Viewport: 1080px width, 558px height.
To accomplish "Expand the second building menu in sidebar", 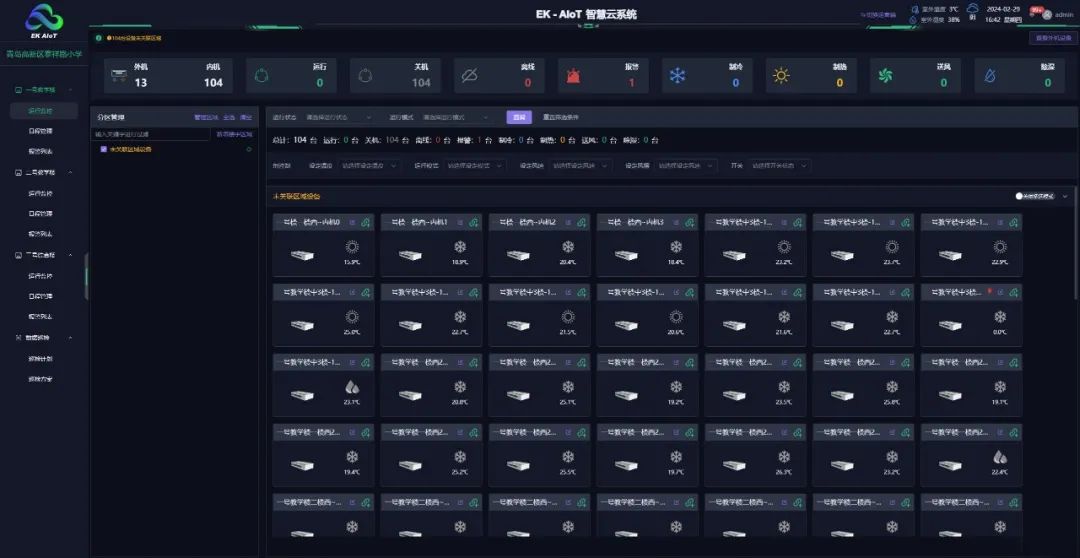I will point(48,172).
